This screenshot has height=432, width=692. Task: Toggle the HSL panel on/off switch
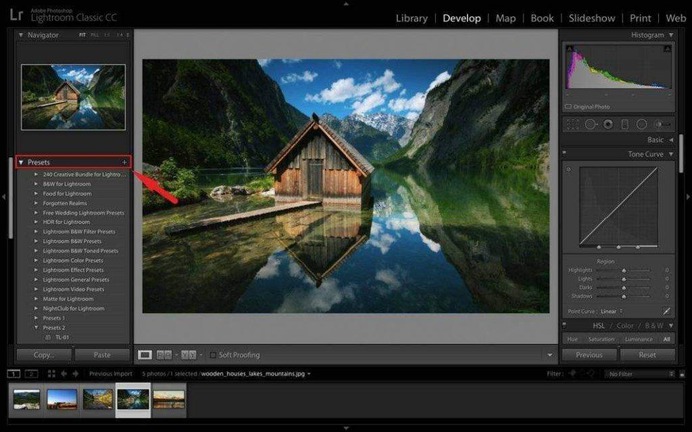click(564, 325)
